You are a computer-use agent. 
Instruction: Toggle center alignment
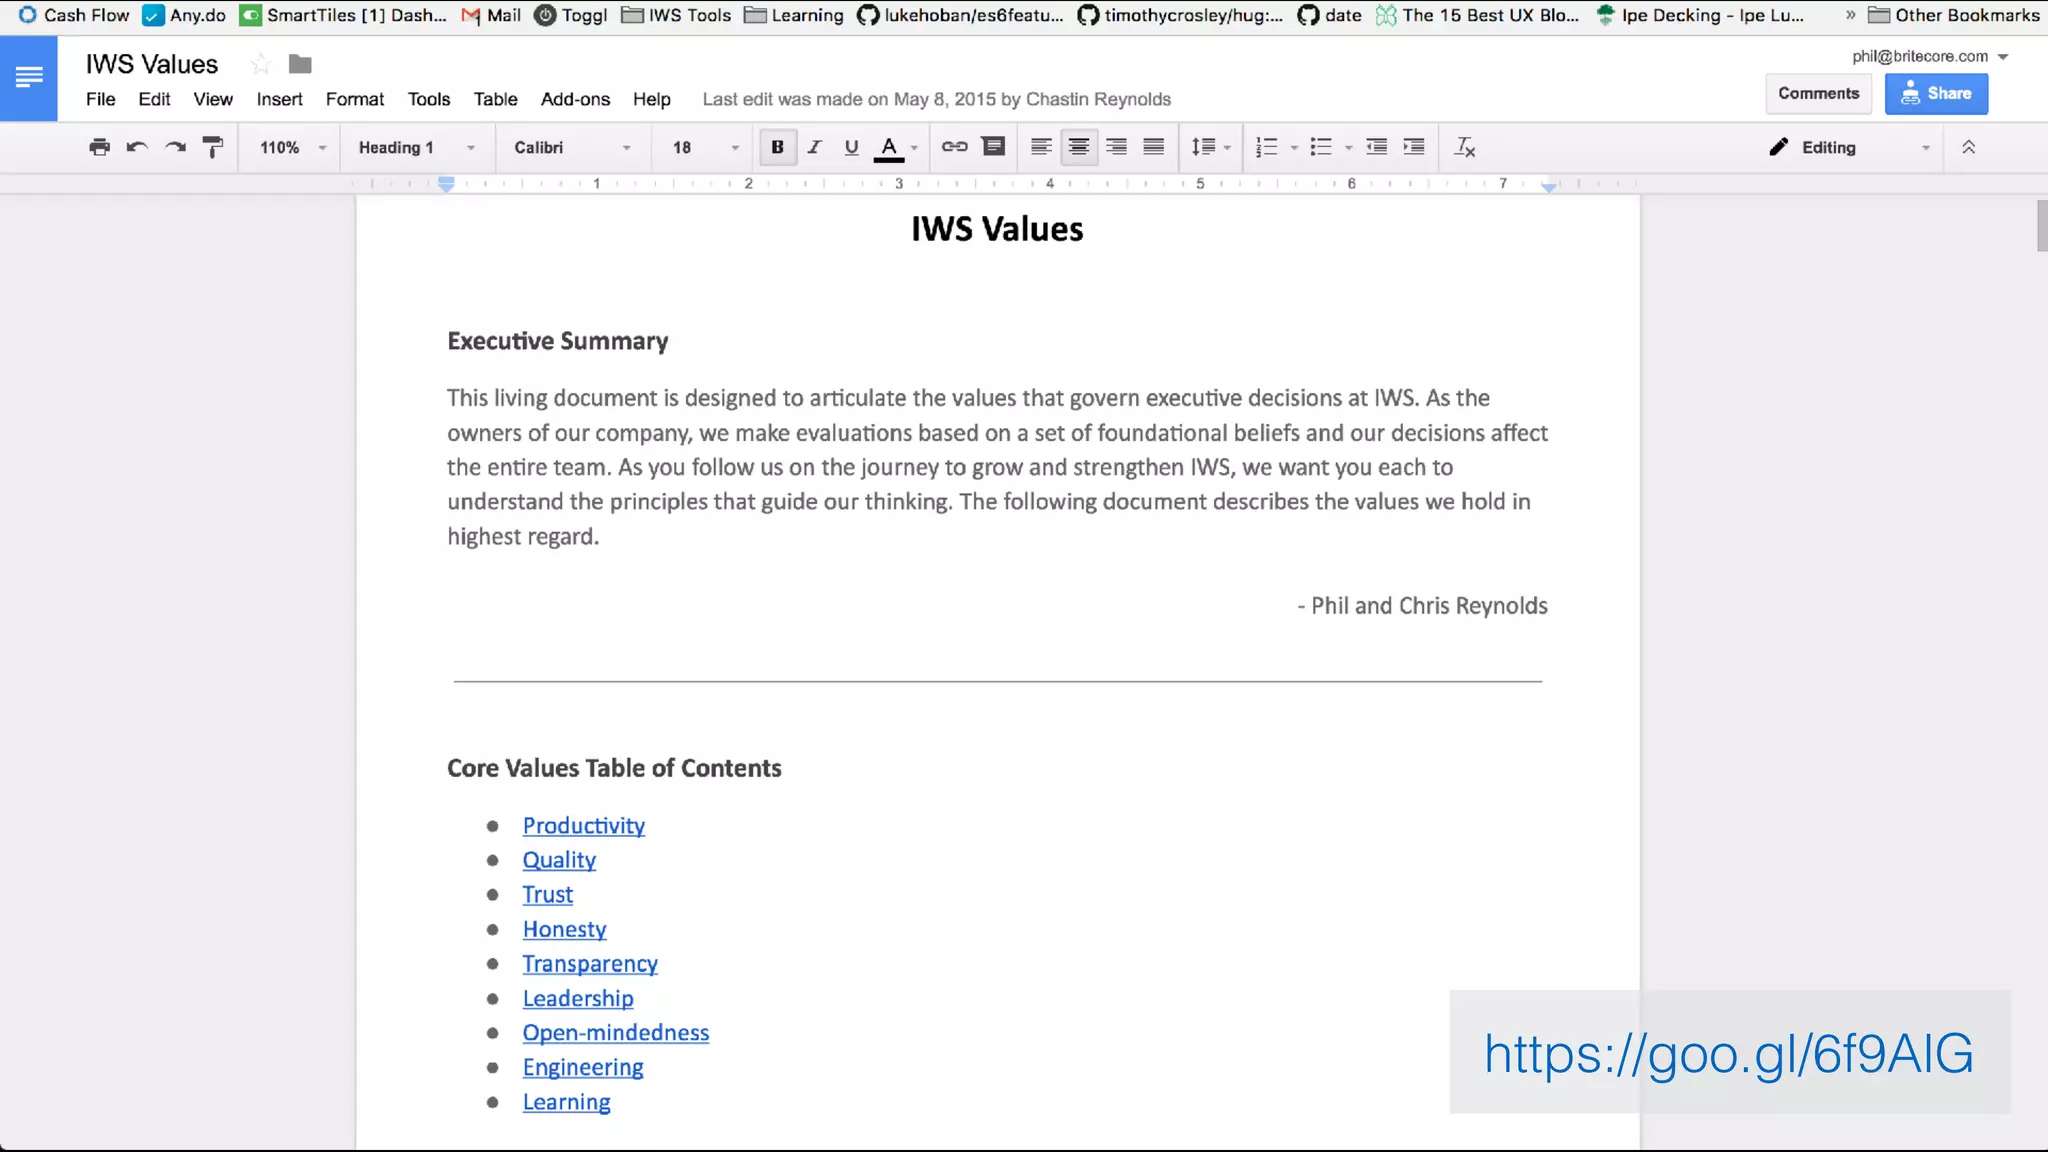(x=1079, y=147)
